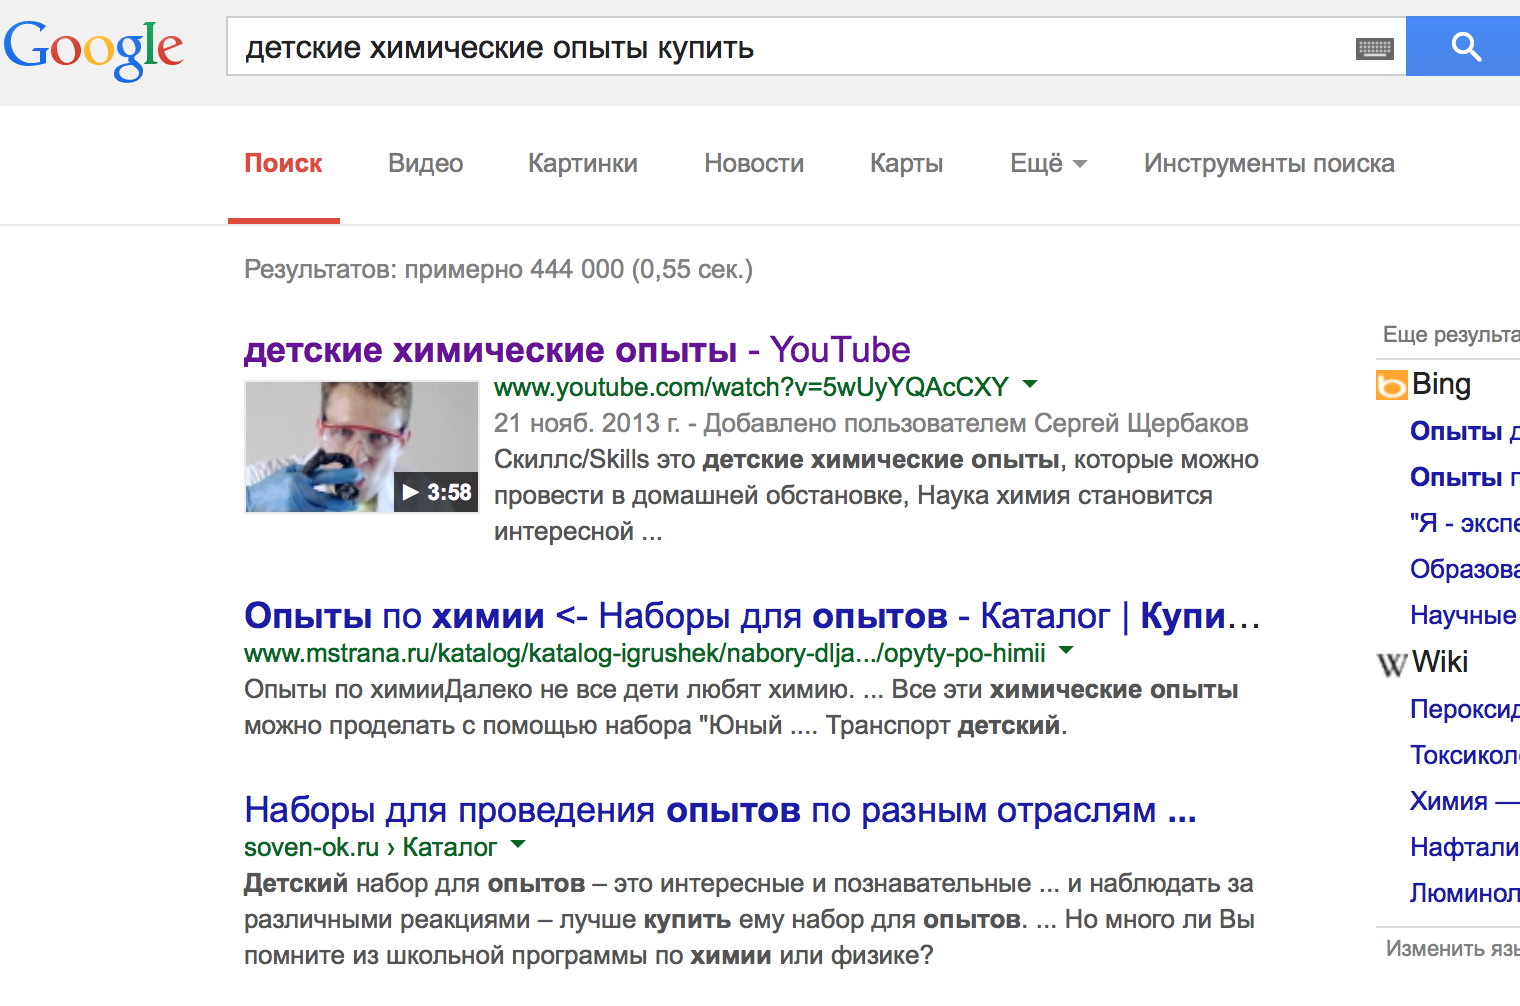Open the YouTube video thumbnail

pos(361,447)
